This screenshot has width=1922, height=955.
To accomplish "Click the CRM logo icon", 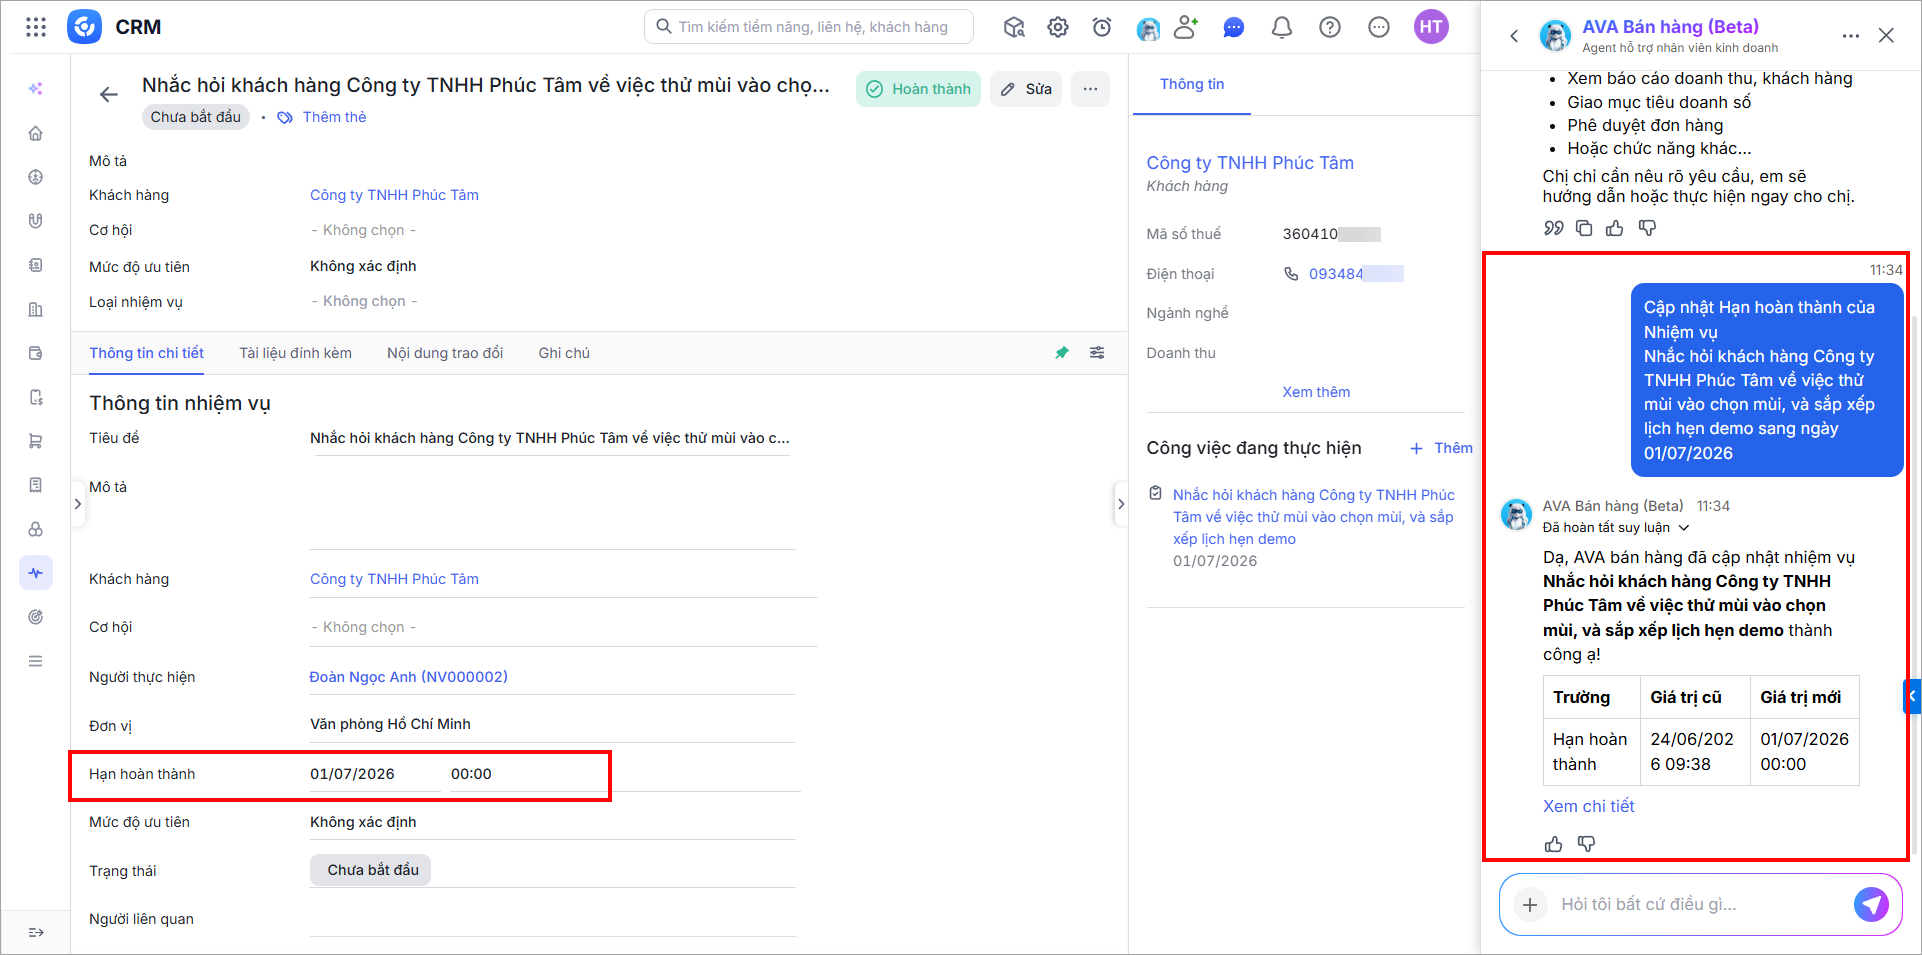I will (x=84, y=27).
